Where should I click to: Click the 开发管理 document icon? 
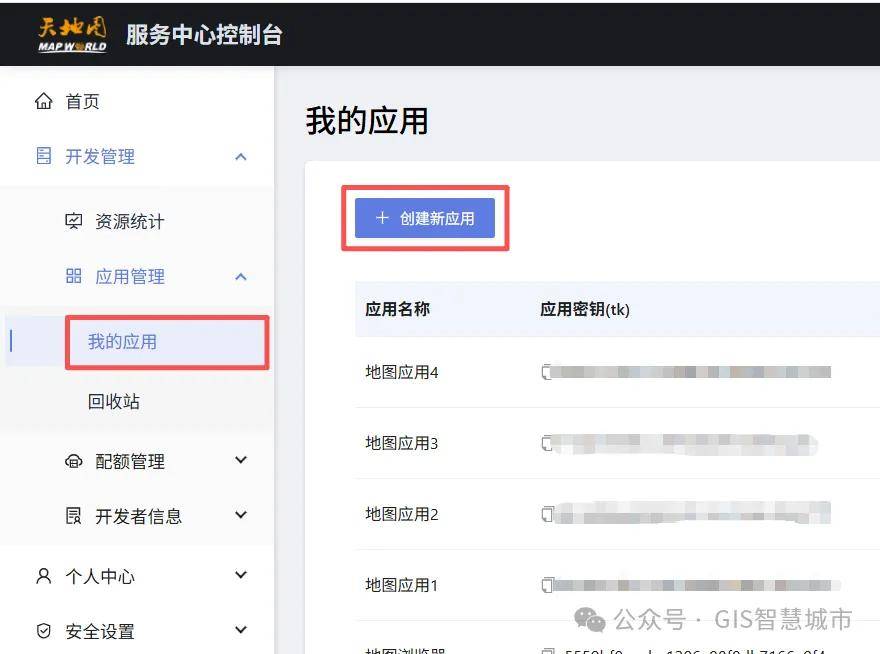pyautogui.click(x=43, y=157)
